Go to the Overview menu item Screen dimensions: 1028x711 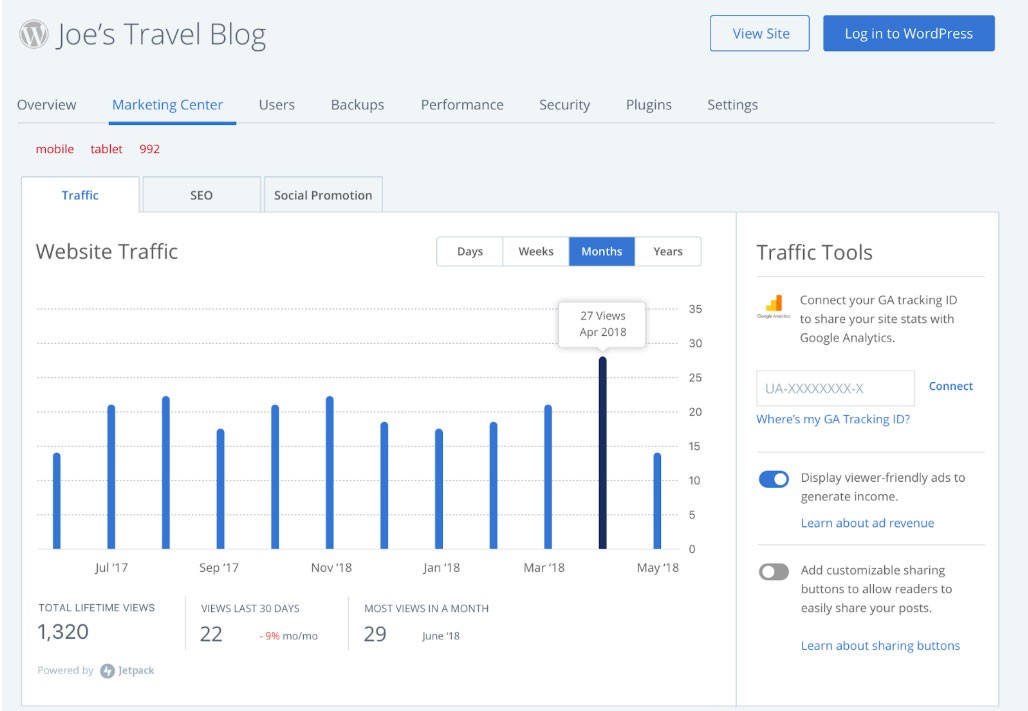[x=47, y=105]
